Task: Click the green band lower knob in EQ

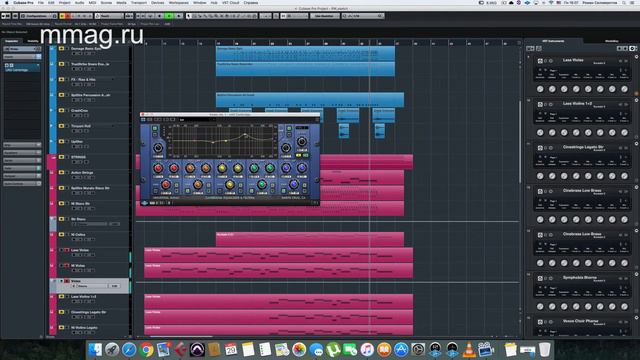Action: pos(262,185)
